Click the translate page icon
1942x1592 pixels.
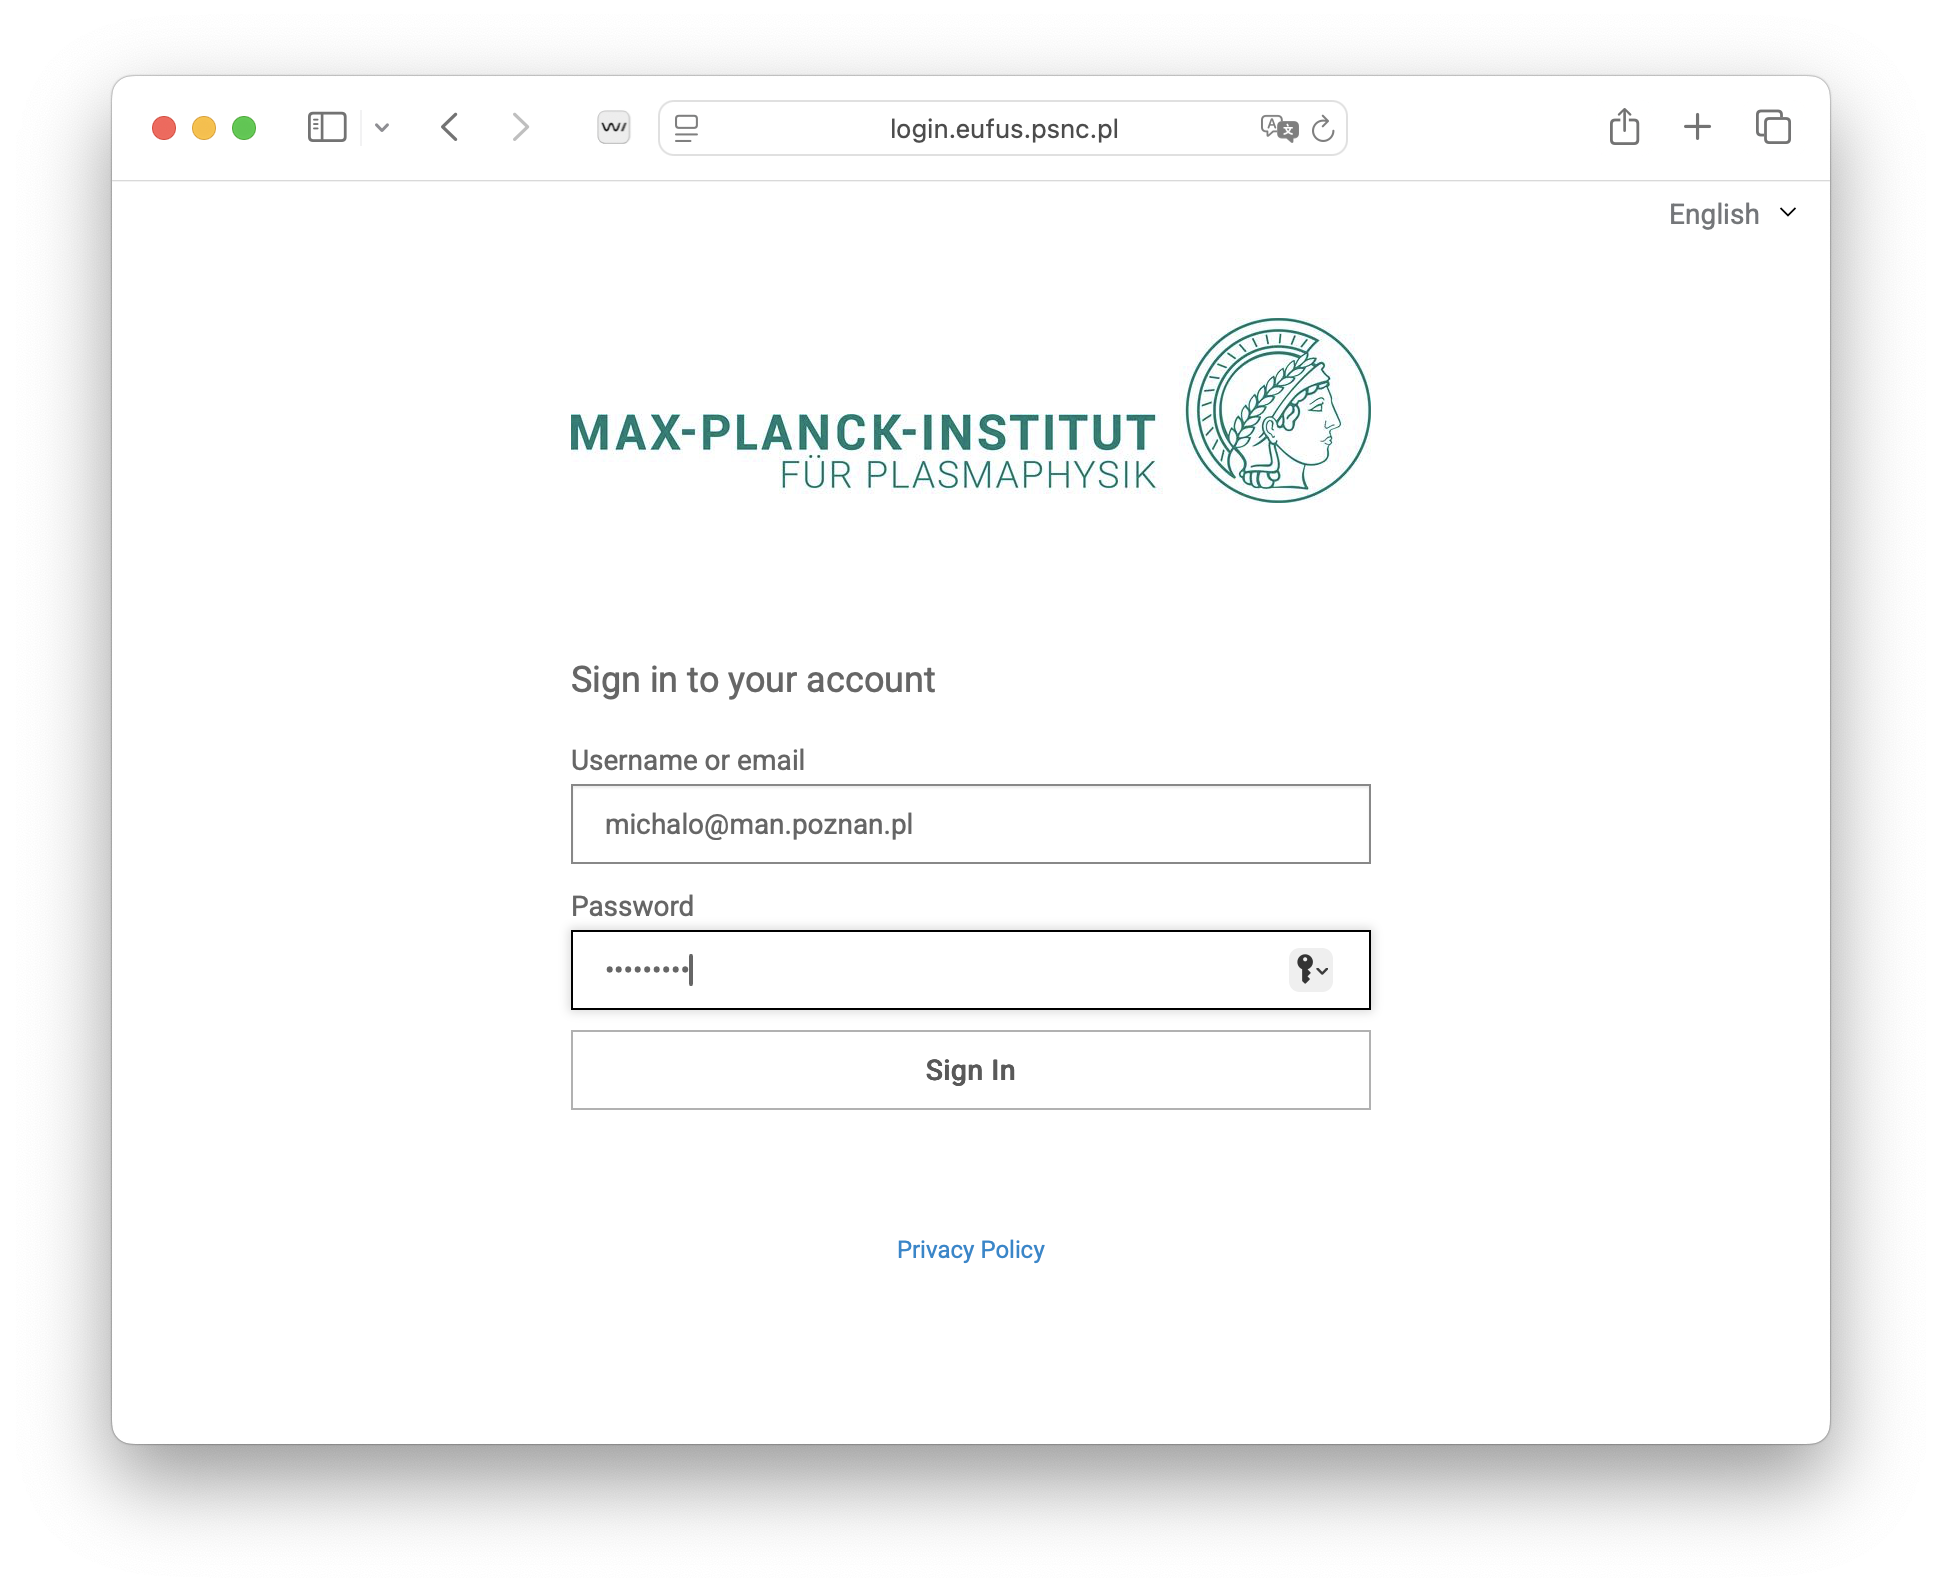click(1279, 128)
